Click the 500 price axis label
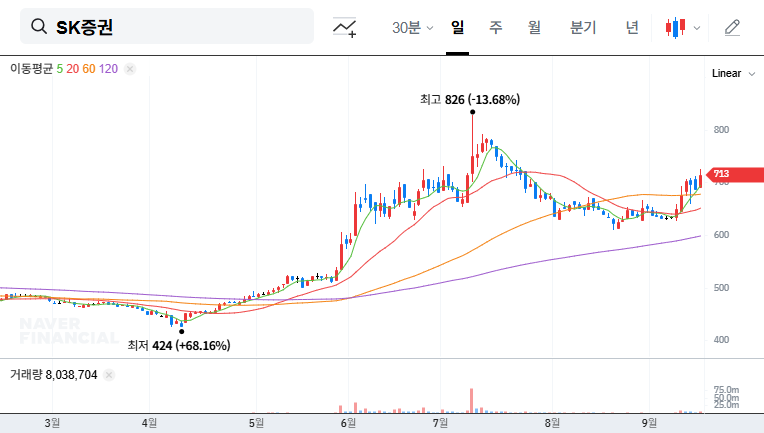The height and width of the screenshot is (433, 764). 721,287
